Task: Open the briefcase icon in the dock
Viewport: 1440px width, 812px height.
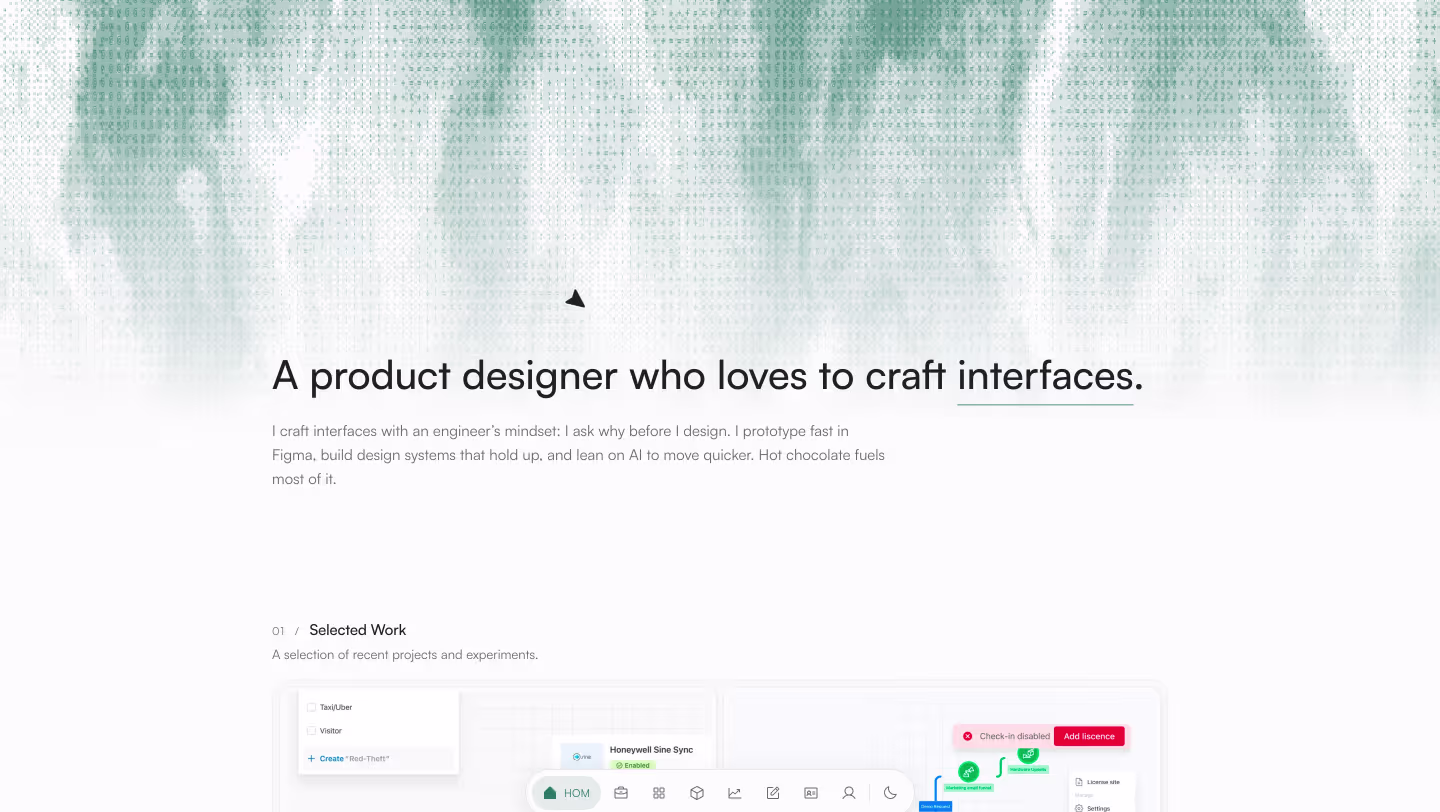Action: 621,793
